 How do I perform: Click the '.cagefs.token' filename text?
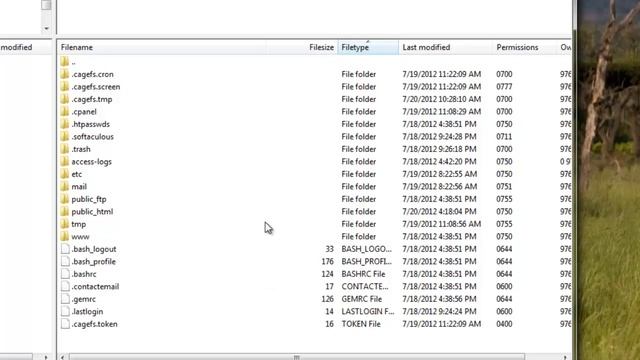pyautogui.click(x=95, y=324)
